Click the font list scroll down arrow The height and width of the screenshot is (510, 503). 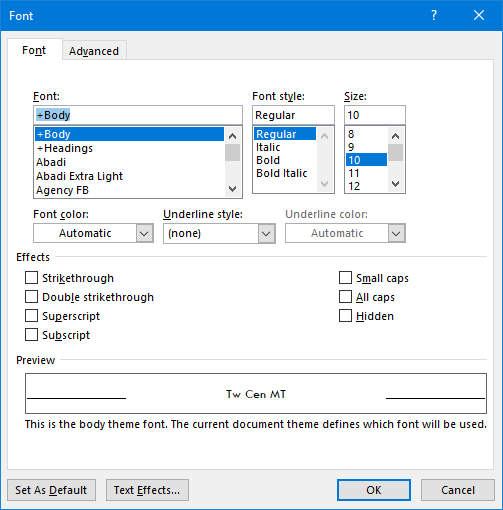click(x=233, y=189)
